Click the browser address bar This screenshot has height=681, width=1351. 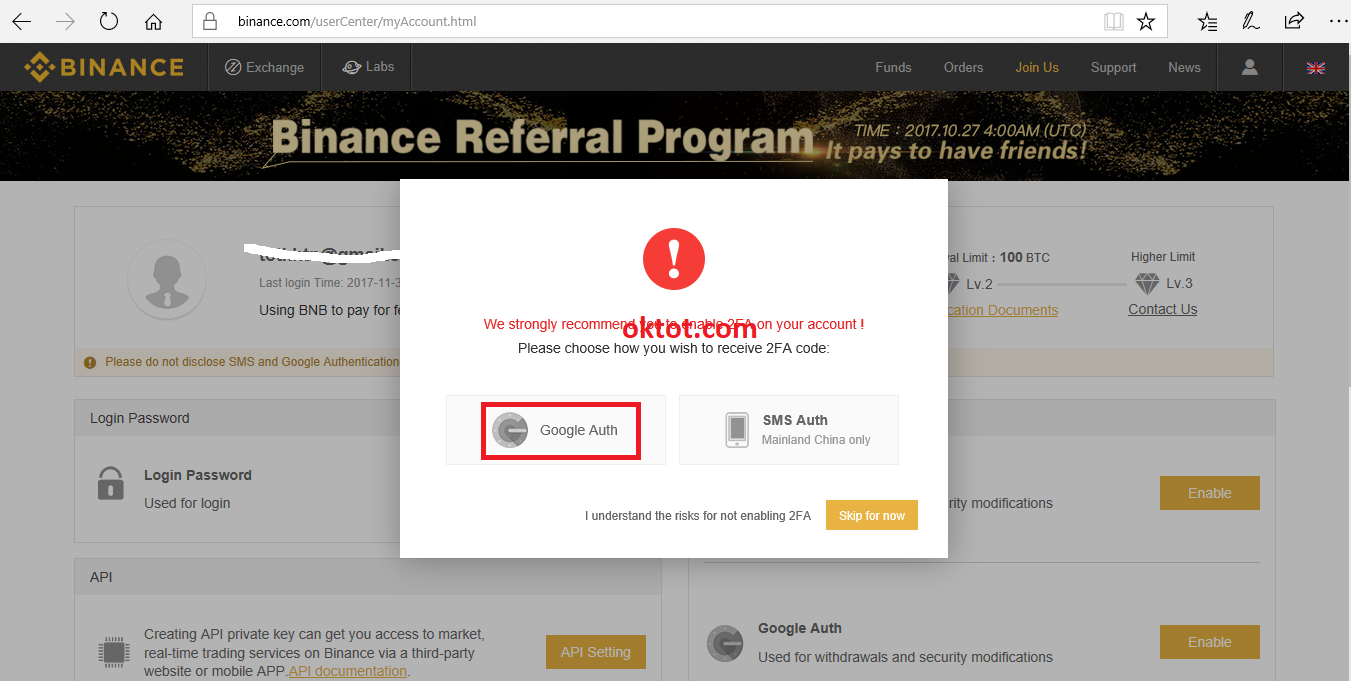coord(660,21)
